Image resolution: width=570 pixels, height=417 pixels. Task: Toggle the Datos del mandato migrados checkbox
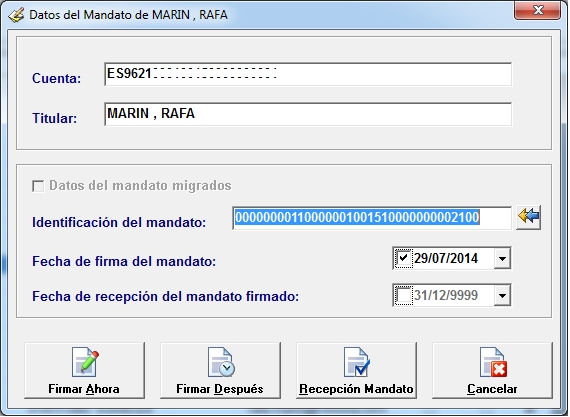tap(38, 186)
